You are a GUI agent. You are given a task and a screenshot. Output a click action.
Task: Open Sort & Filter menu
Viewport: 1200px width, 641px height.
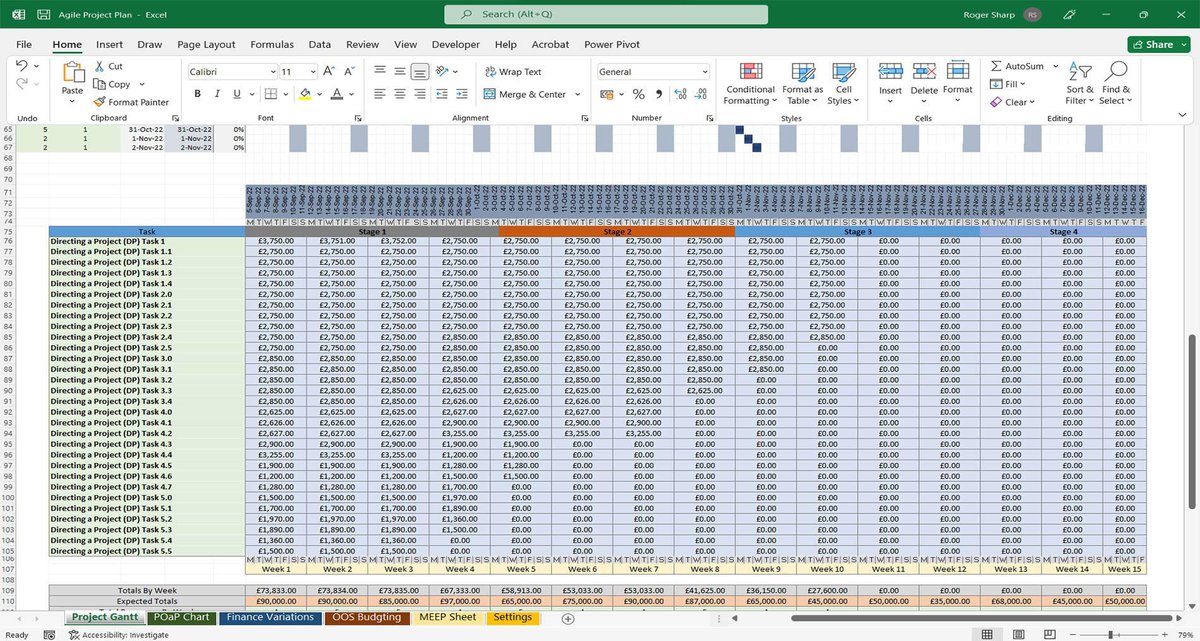pos(1080,84)
